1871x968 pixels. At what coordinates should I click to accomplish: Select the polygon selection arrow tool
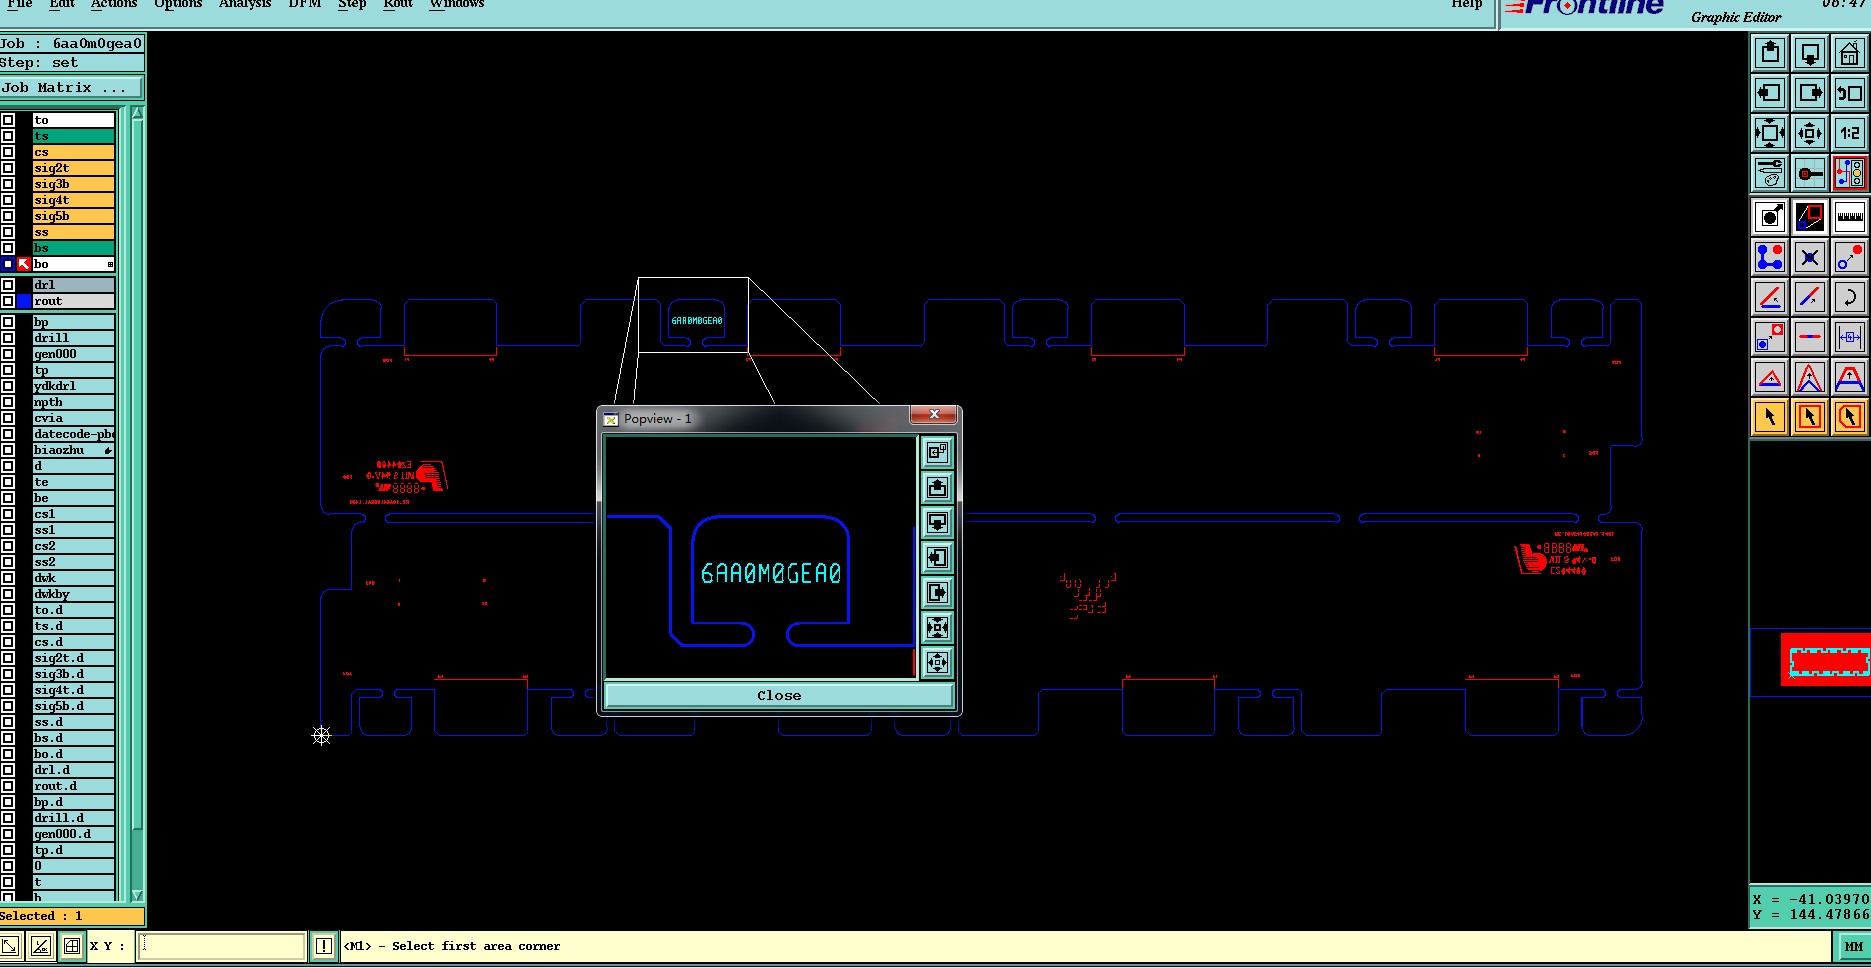[1850, 417]
